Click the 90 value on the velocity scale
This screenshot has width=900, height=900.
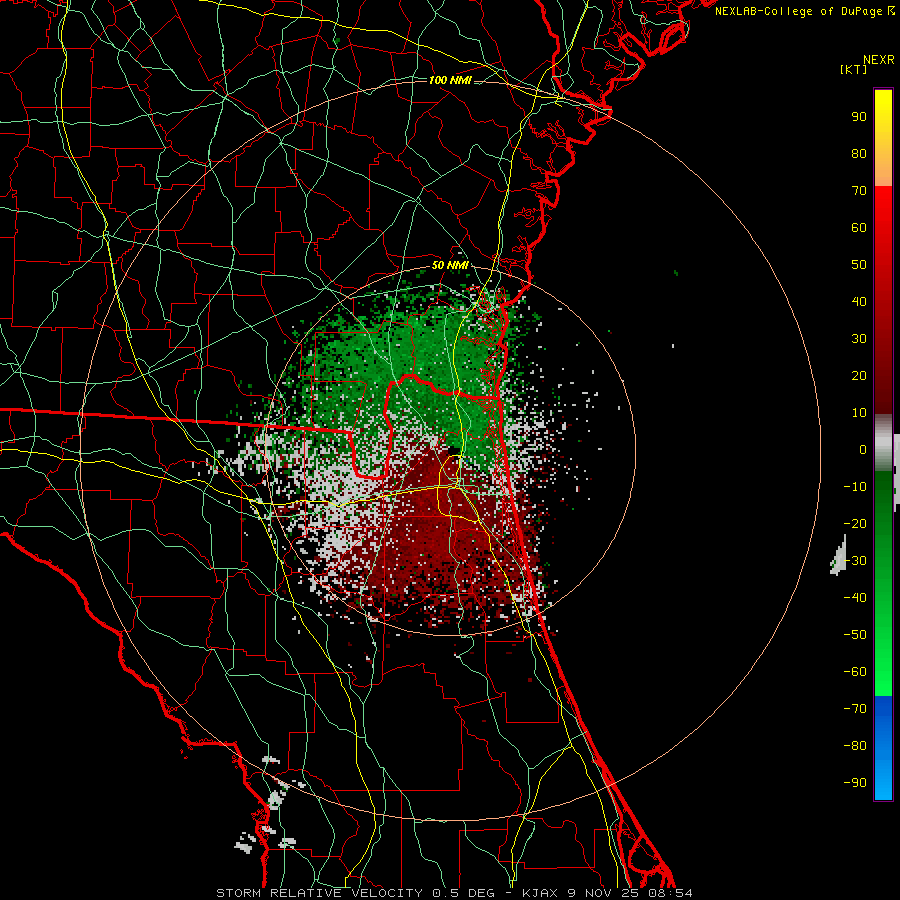click(859, 117)
